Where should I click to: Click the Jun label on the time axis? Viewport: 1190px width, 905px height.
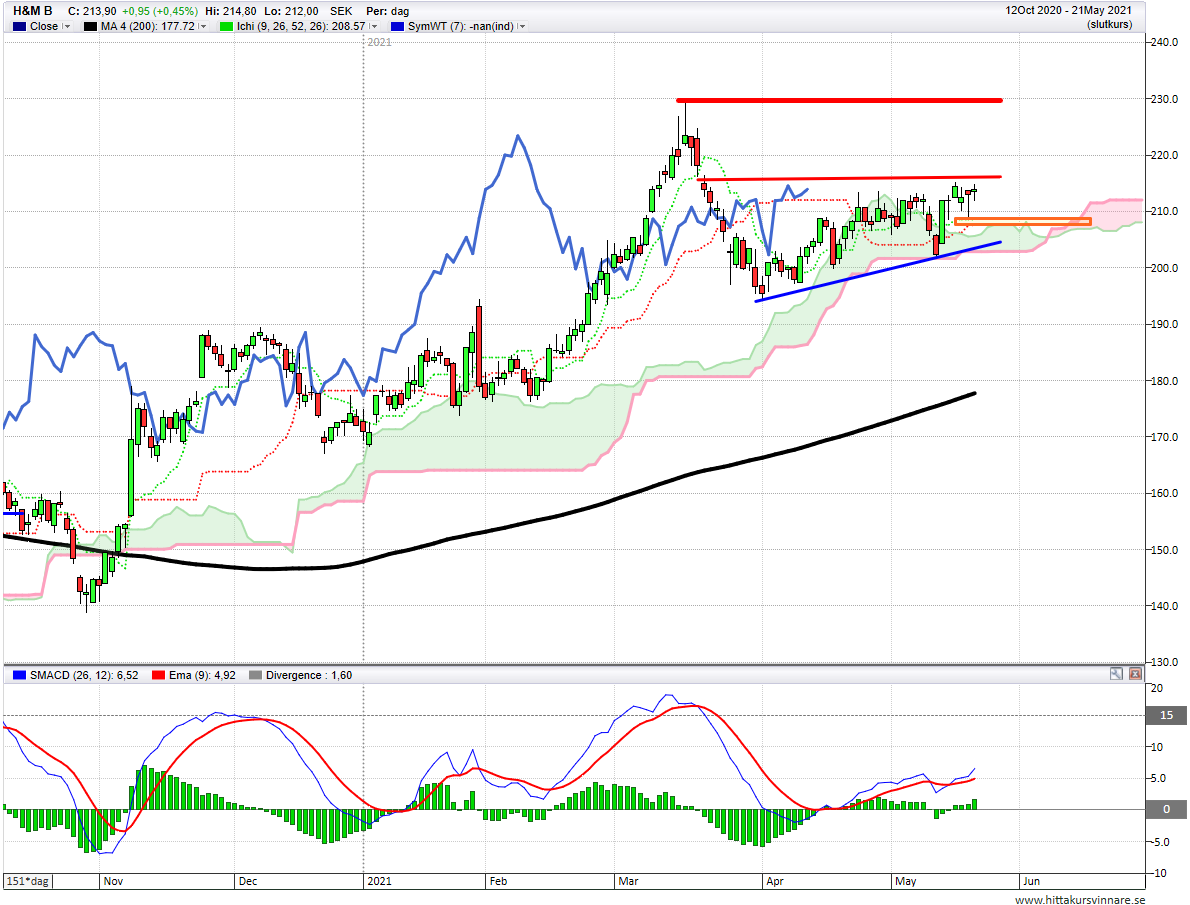pos(1031,881)
